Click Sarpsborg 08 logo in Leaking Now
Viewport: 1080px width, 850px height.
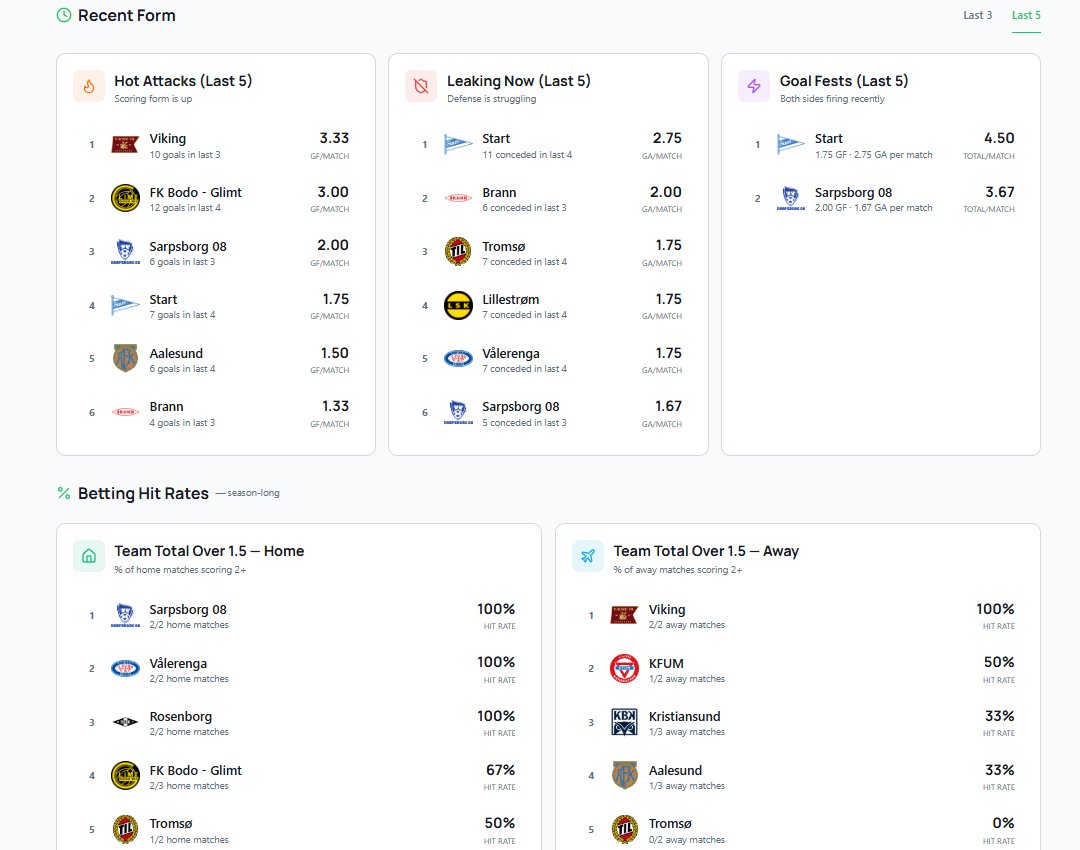coord(458,412)
